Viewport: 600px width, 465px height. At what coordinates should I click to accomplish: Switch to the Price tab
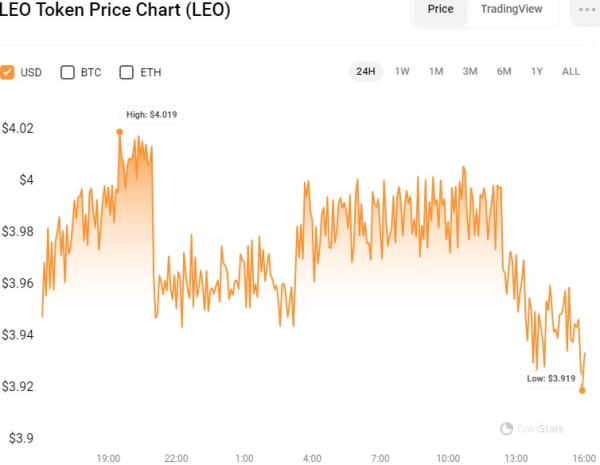click(440, 9)
